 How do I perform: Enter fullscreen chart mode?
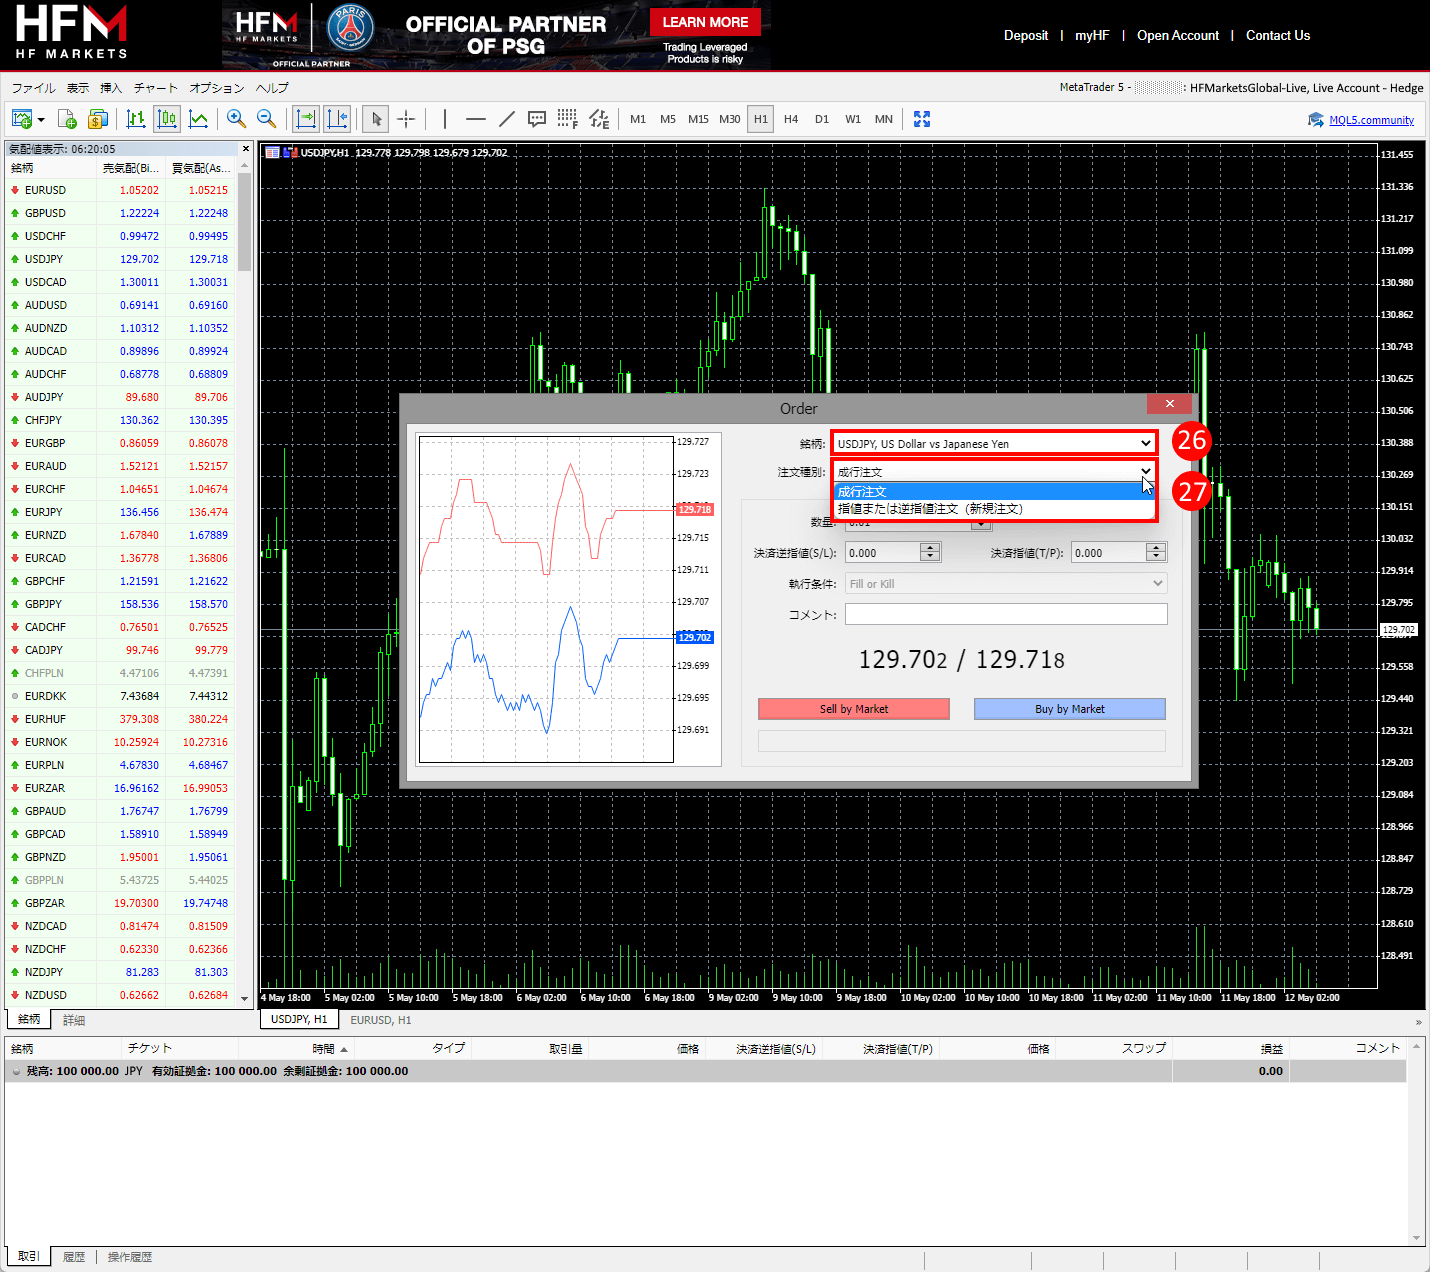pyautogui.click(x=922, y=119)
